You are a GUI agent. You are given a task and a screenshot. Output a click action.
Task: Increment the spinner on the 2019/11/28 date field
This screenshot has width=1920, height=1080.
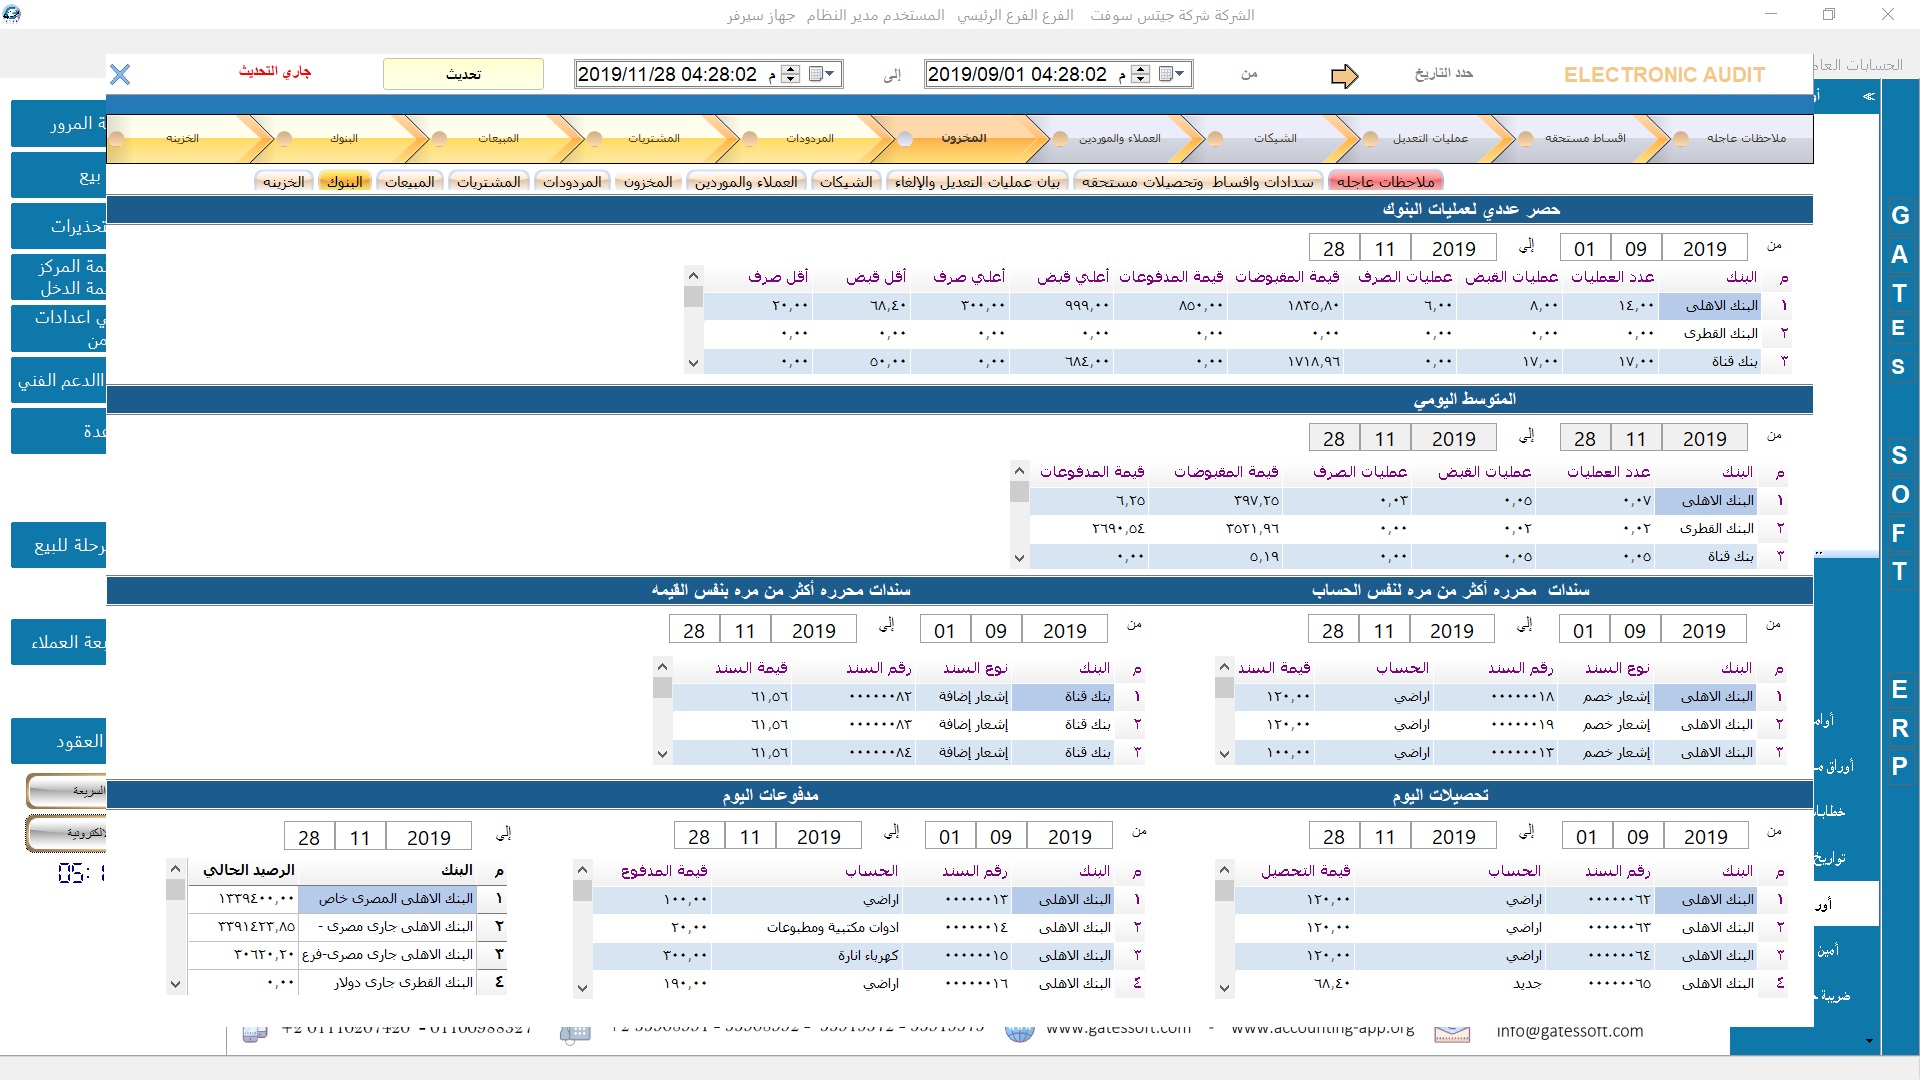pyautogui.click(x=791, y=69)
